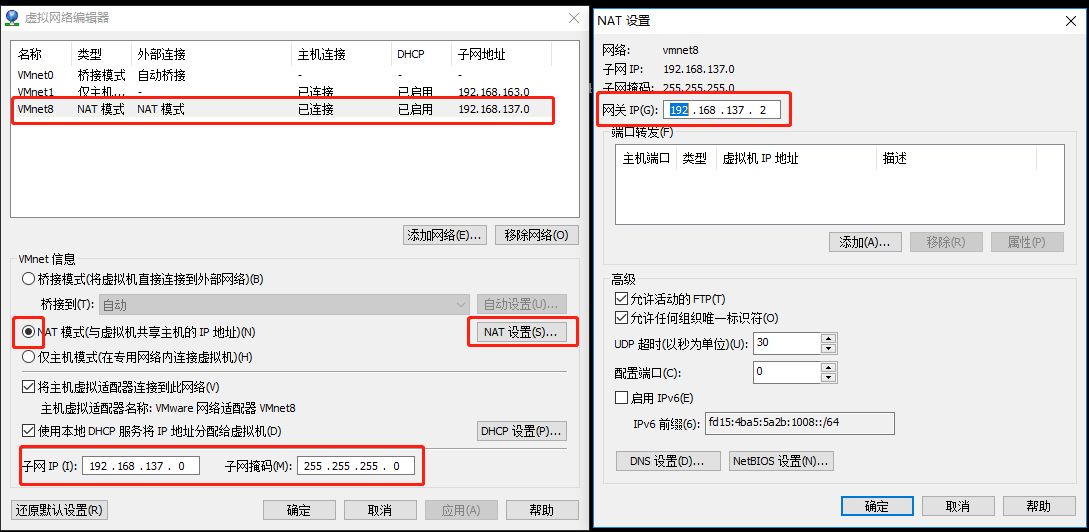Open NetBIOS 设置(N)... button

point(781,460)
